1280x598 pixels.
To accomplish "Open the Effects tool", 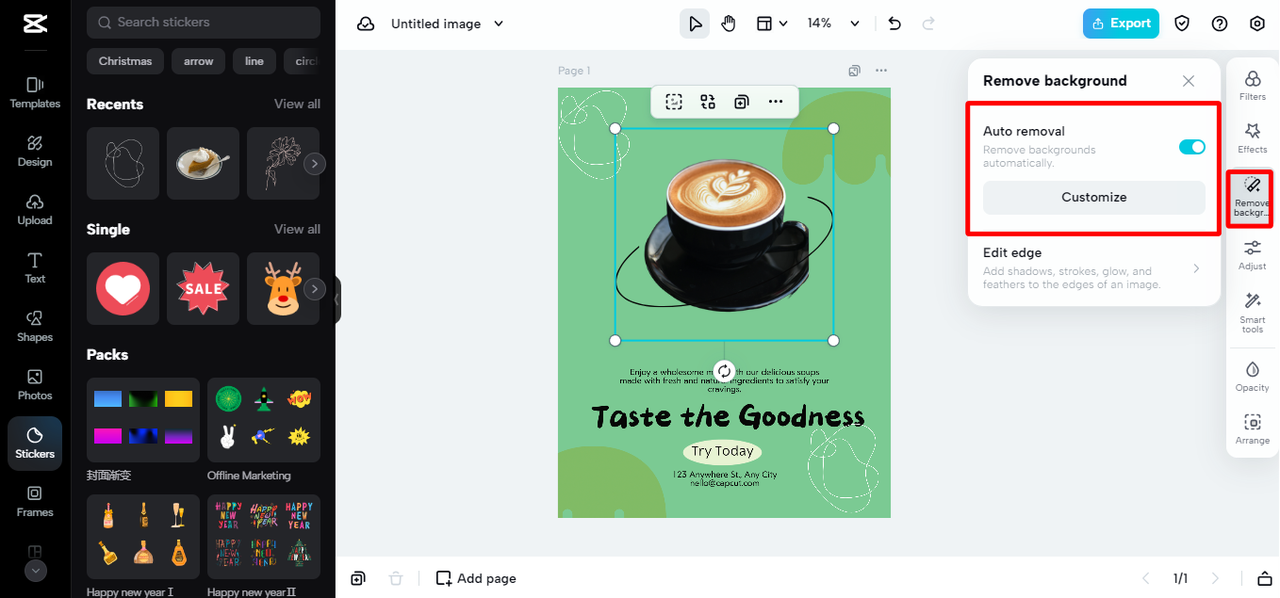I will coord(1252,138).
